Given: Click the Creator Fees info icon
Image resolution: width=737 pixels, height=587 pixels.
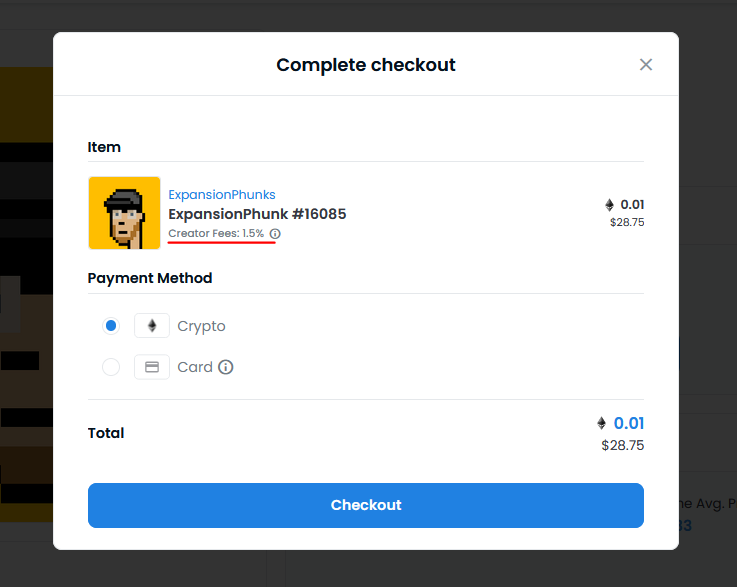Looking at the screenshot, I should tap(275, 234).
